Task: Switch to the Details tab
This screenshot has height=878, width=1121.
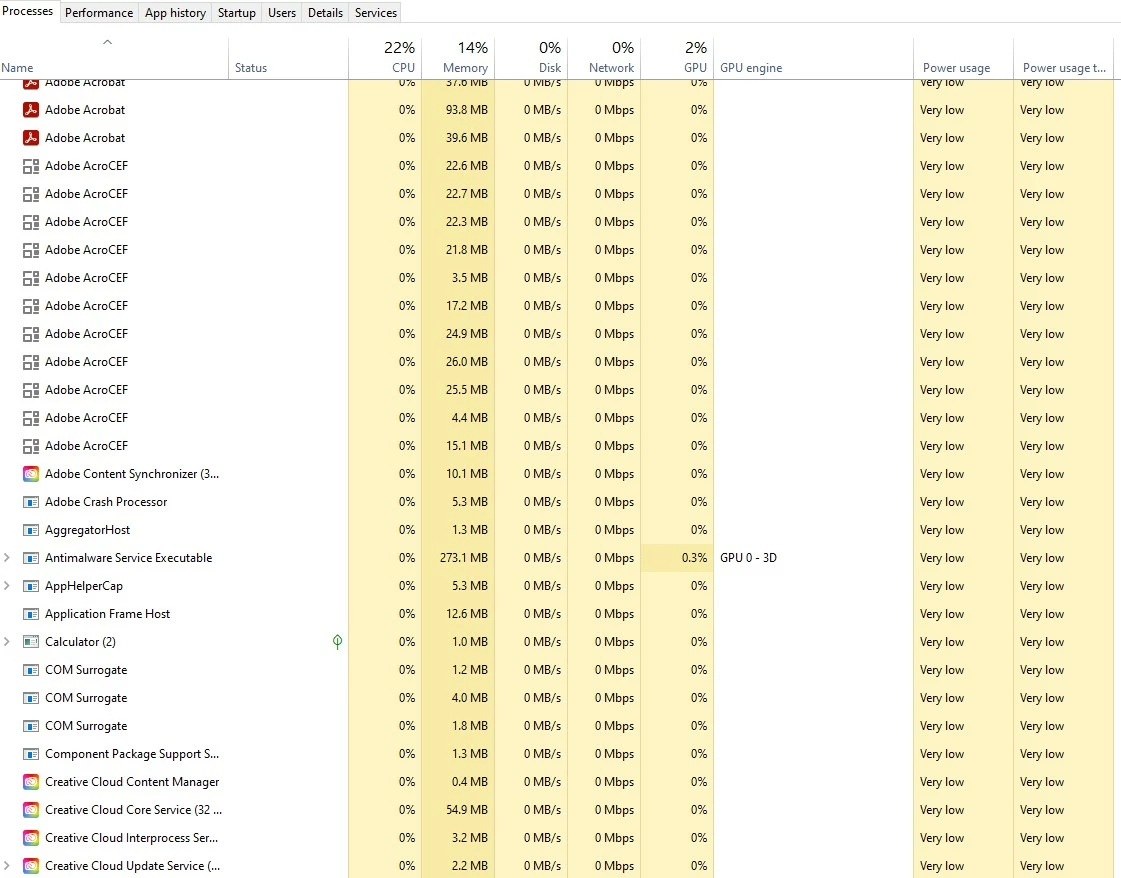Action: point(325,13)
